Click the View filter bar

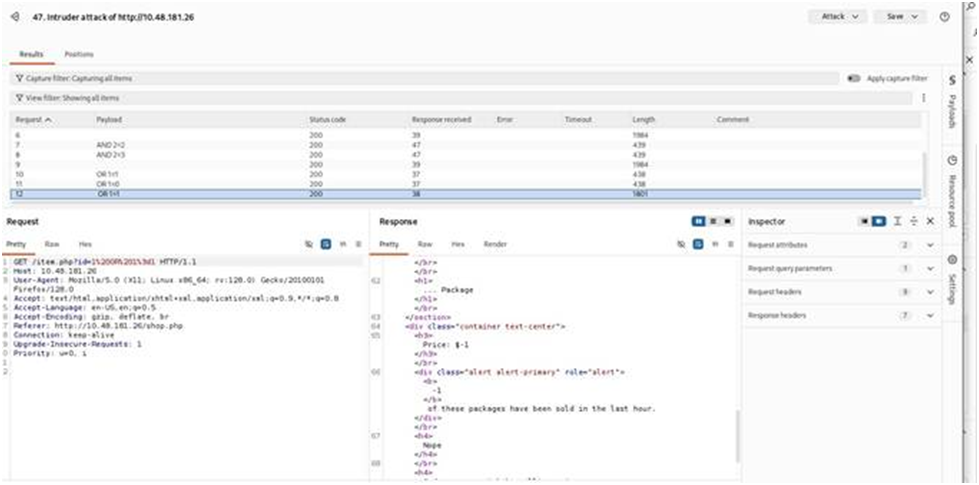pos(461,98)
